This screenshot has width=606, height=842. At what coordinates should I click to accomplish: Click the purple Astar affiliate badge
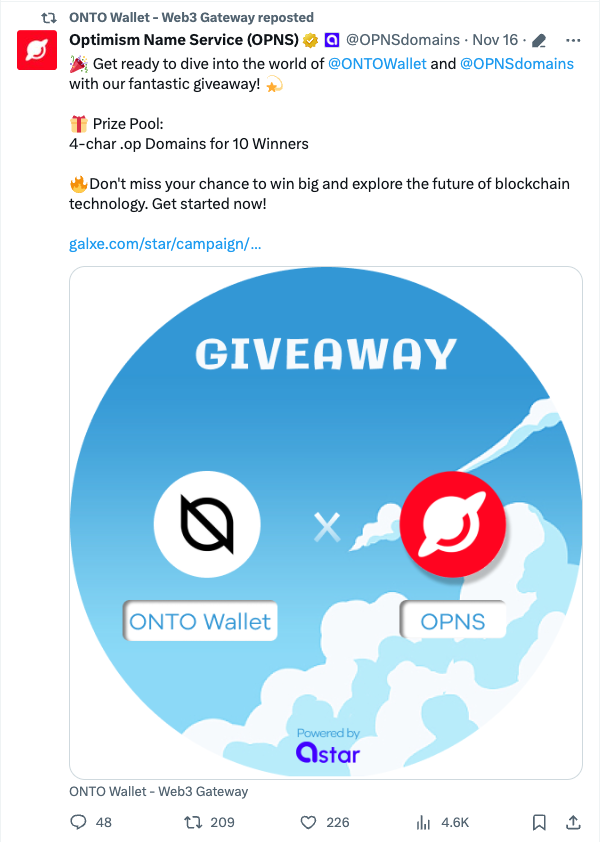[332, 40]
